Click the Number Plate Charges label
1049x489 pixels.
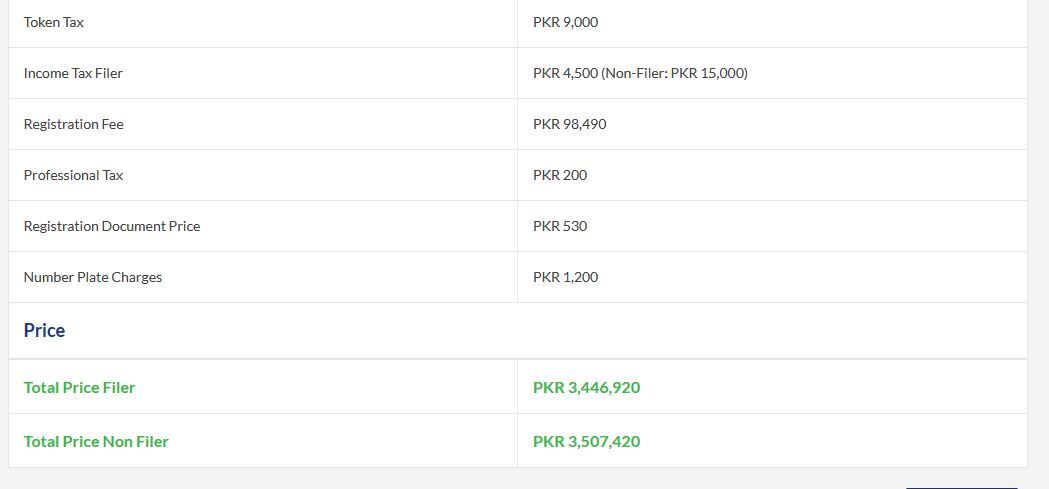pos(92,277)
